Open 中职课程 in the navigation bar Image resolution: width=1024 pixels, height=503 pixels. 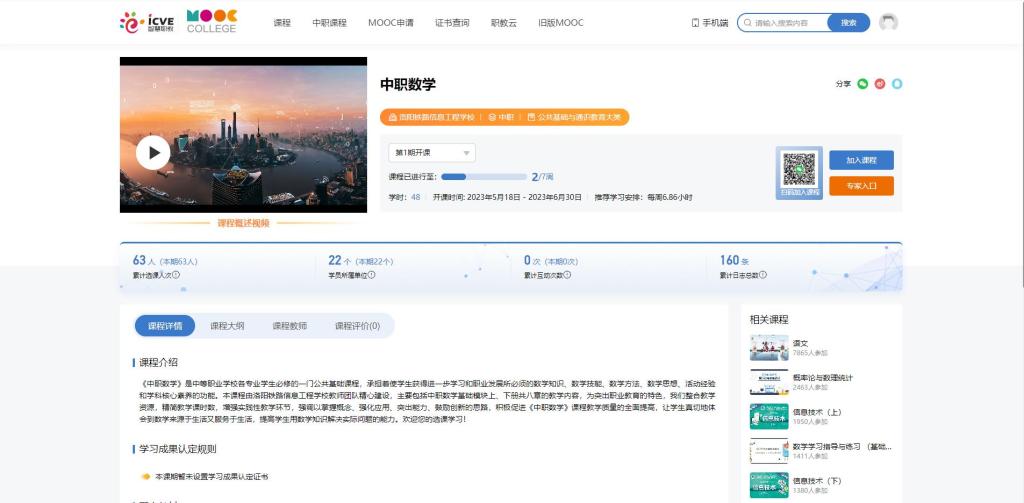329,22
